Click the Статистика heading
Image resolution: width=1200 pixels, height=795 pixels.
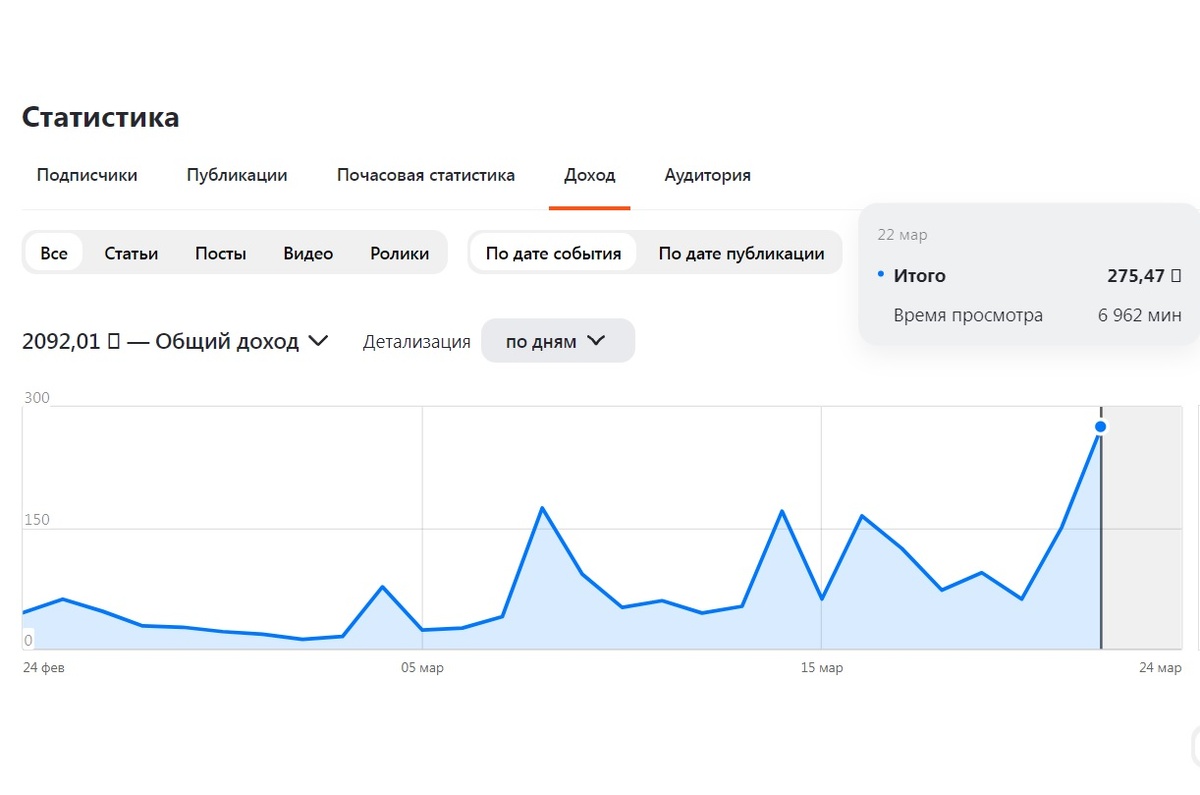(x=101, y=117)
